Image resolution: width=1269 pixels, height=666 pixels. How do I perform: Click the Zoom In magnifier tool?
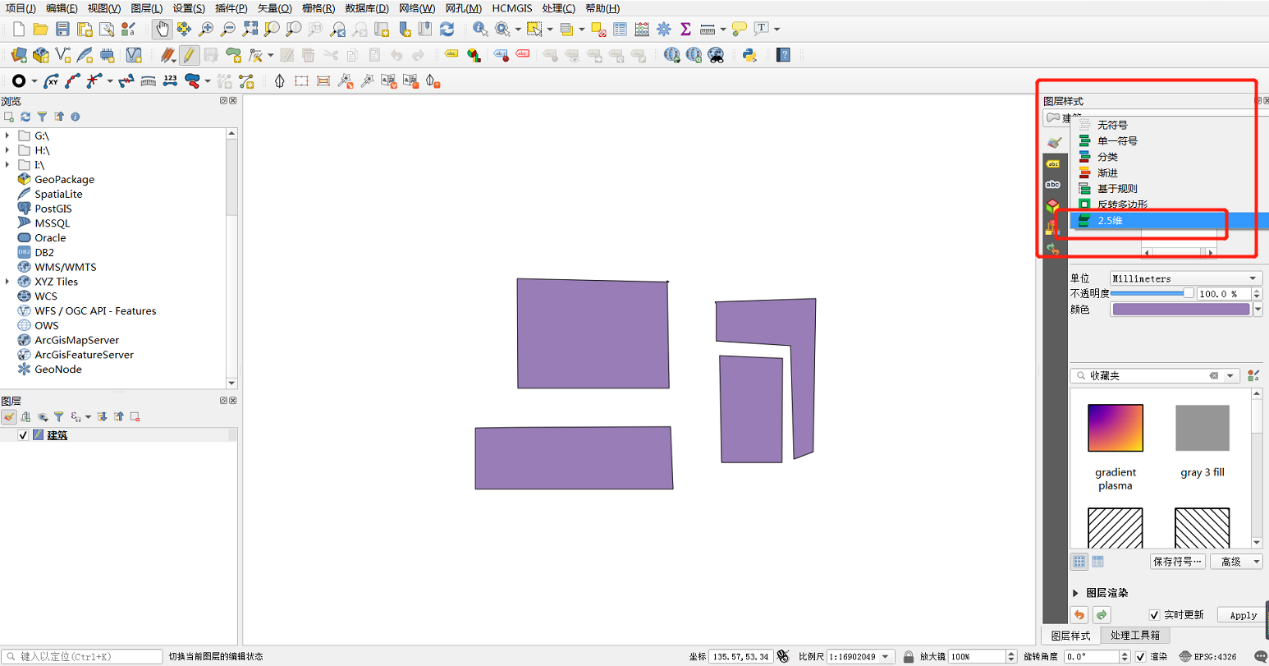tap(206, 29)
